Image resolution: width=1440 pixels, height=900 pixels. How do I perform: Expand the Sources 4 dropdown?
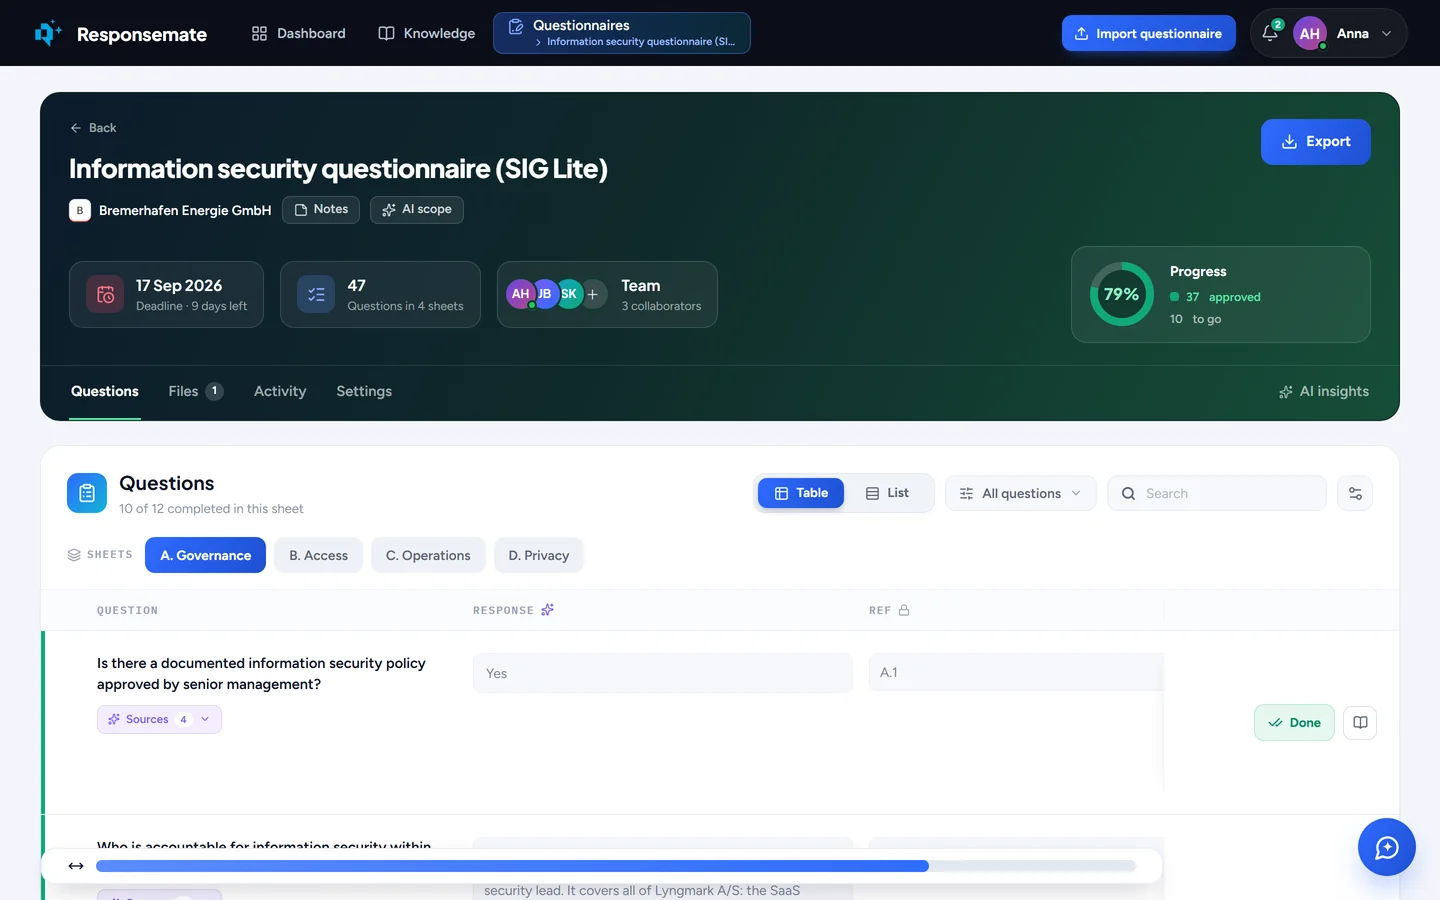159,719
